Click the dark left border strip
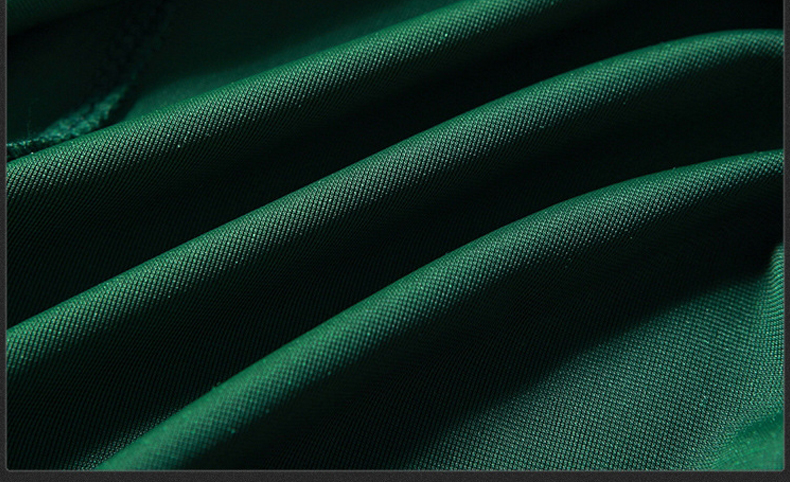 coord(3,240)
